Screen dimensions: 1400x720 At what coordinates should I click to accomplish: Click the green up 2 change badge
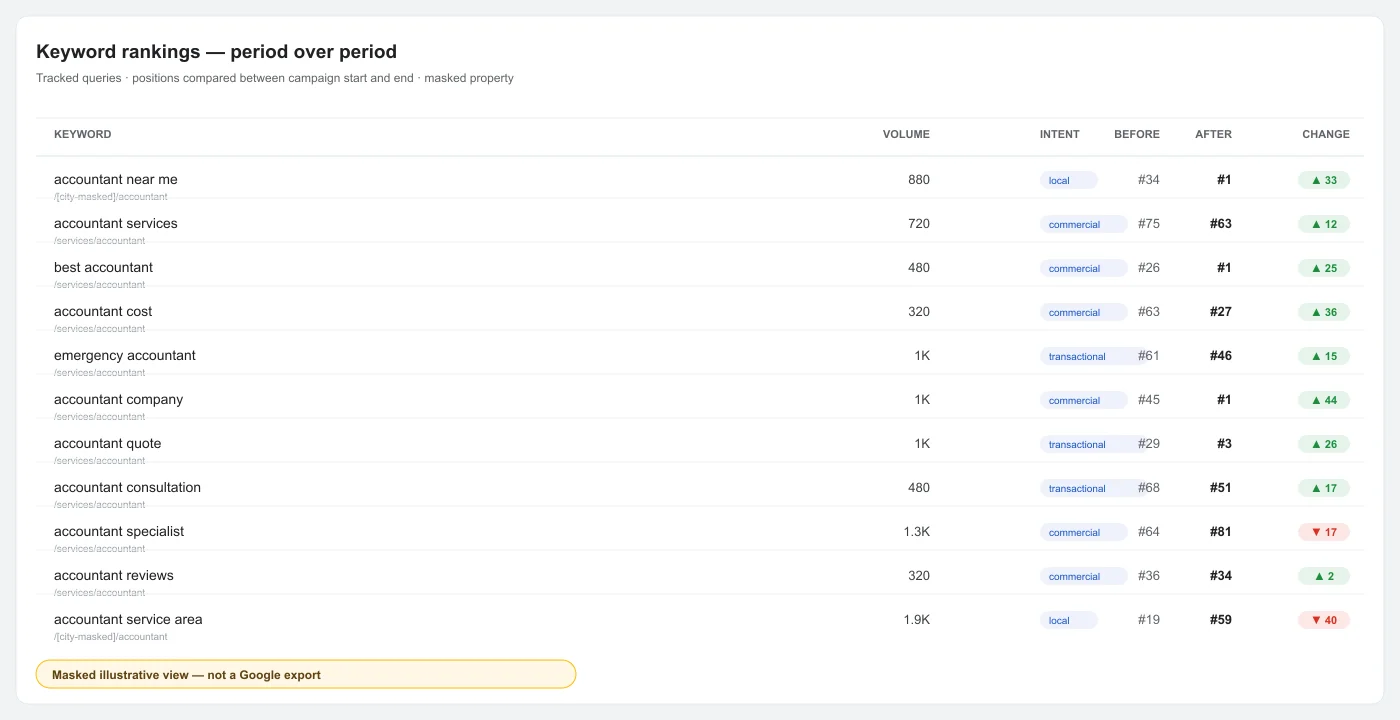click(1324, 576)
